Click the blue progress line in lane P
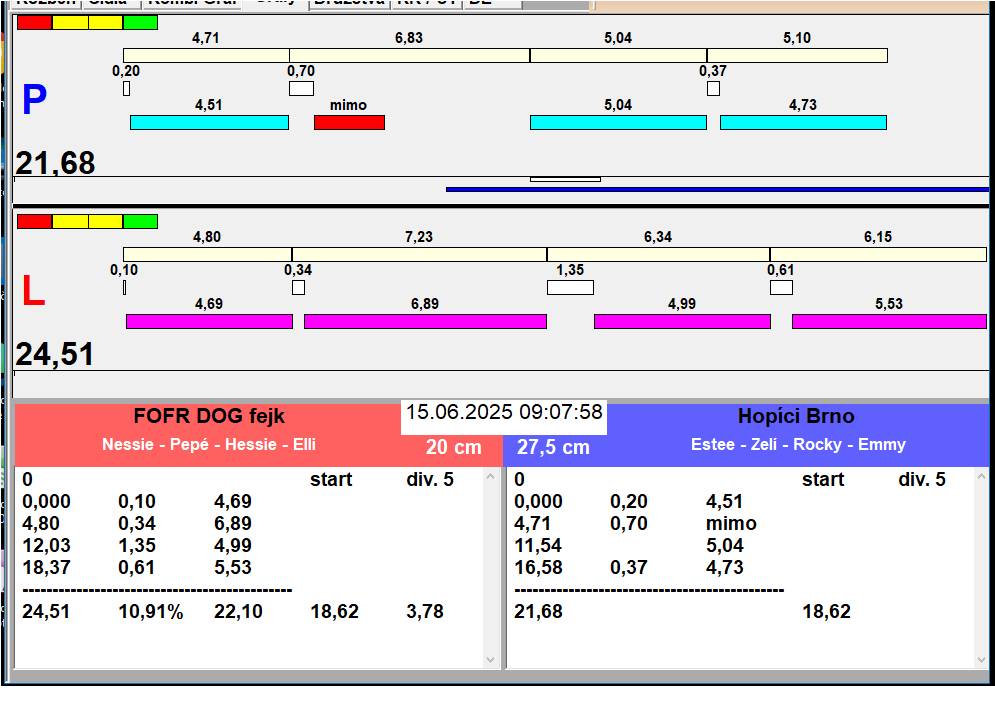Screen dimensions: 995x716 pyautogui.click(x=716, y=188)
